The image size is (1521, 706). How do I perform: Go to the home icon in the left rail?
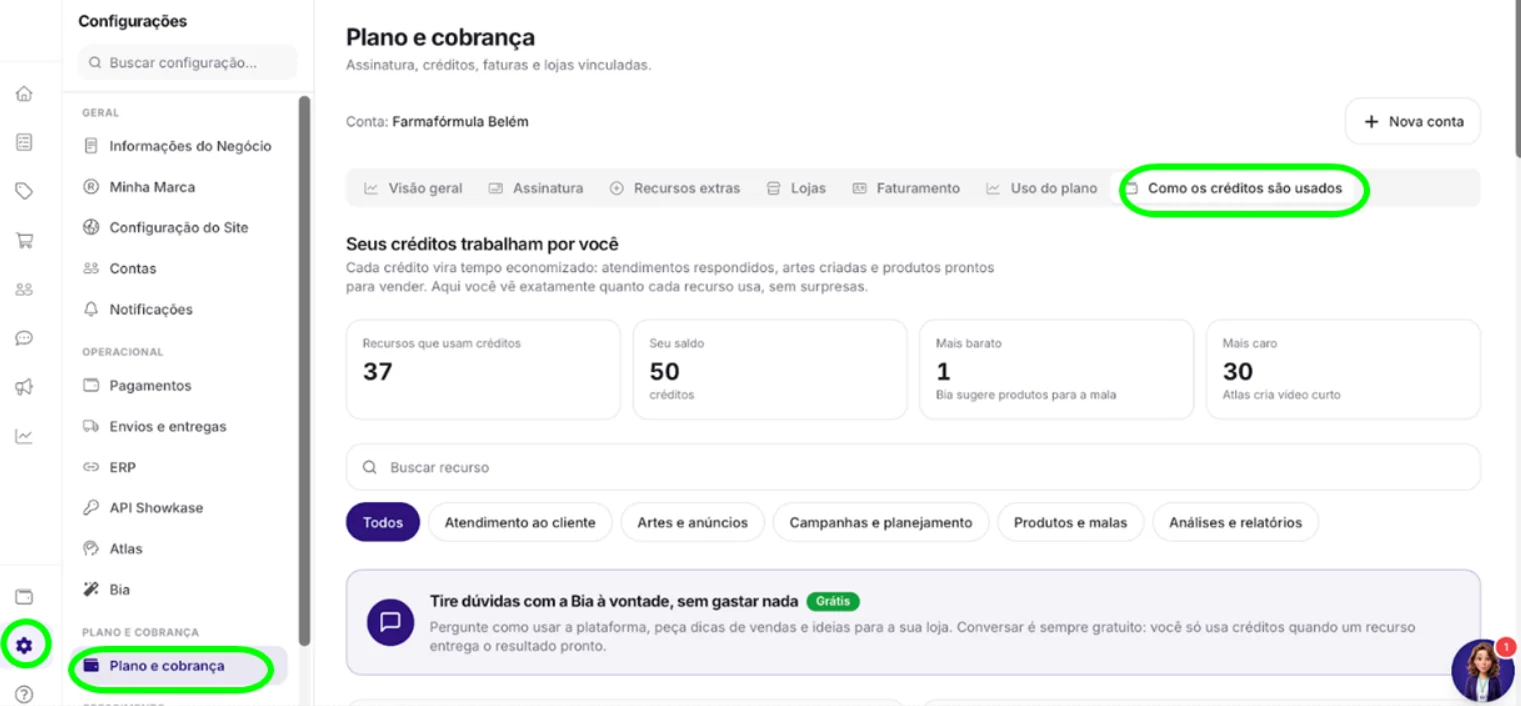(x=24, y=94)
